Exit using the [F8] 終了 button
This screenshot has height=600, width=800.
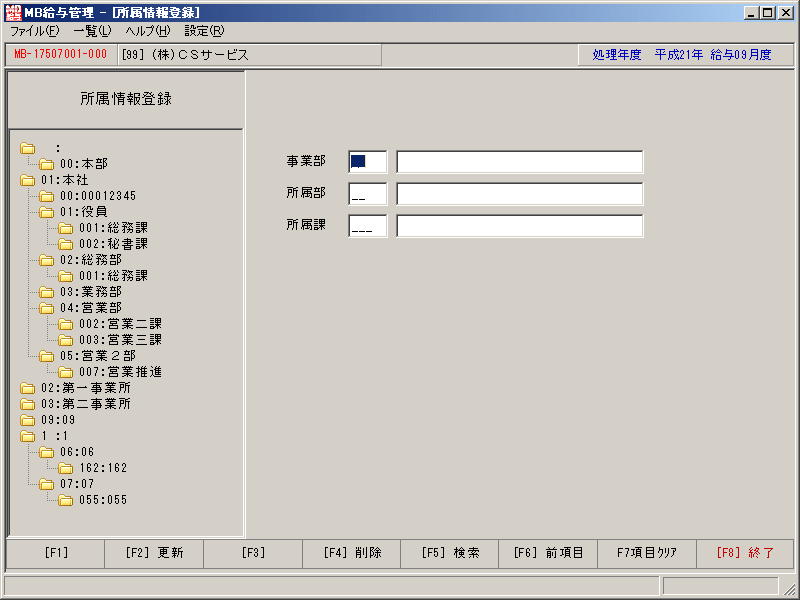tap(745, 553)
